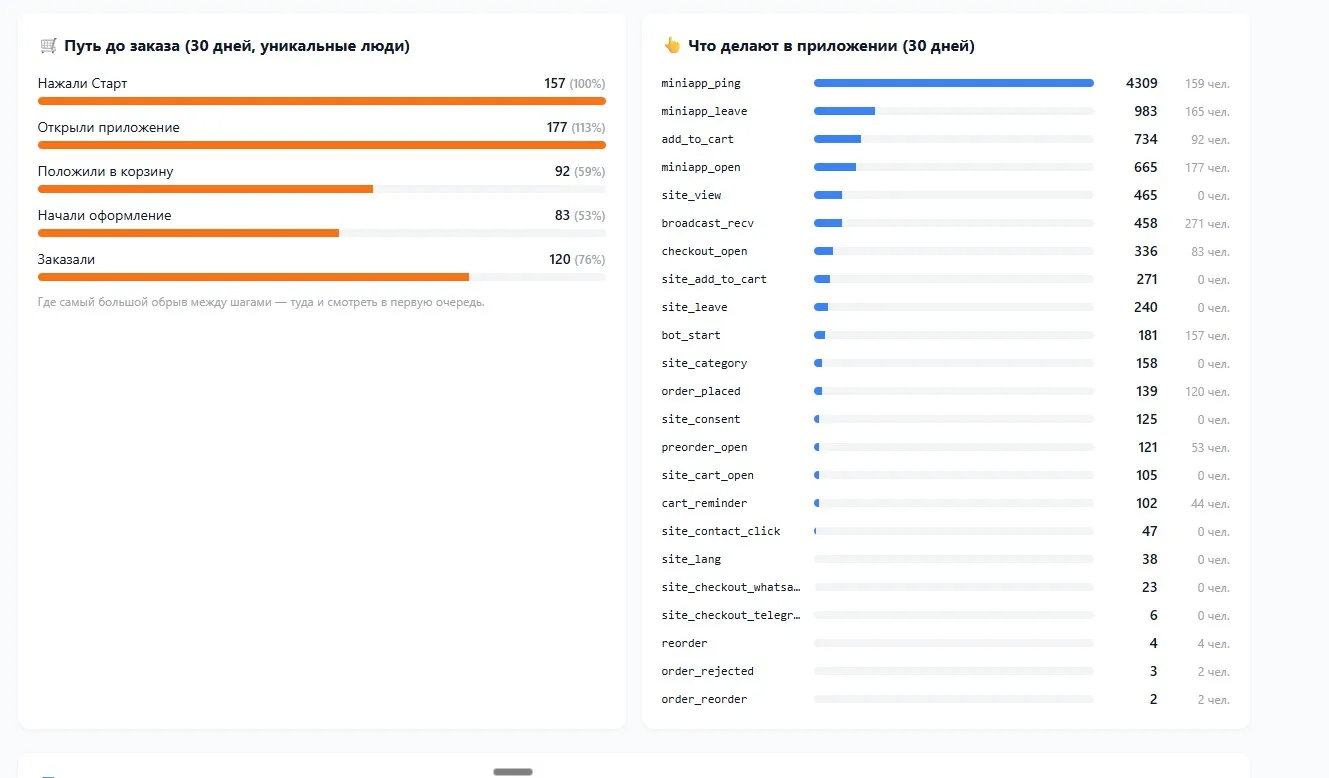Click the heading Путь до заказа (30 дней, уникальные люди)
Viewport: 1329px width, 778px height.
[237, 46]
